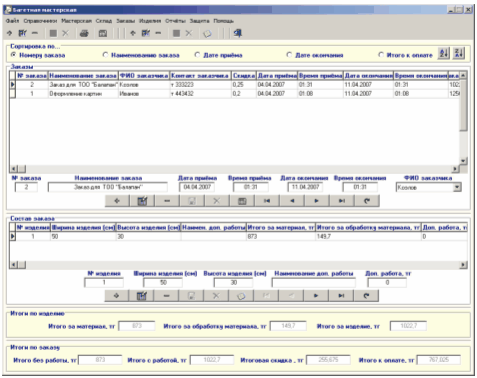Delete item with the minus button in Состав заказа
The height and width of the screenshot is (378, 477).
(166, 296)
